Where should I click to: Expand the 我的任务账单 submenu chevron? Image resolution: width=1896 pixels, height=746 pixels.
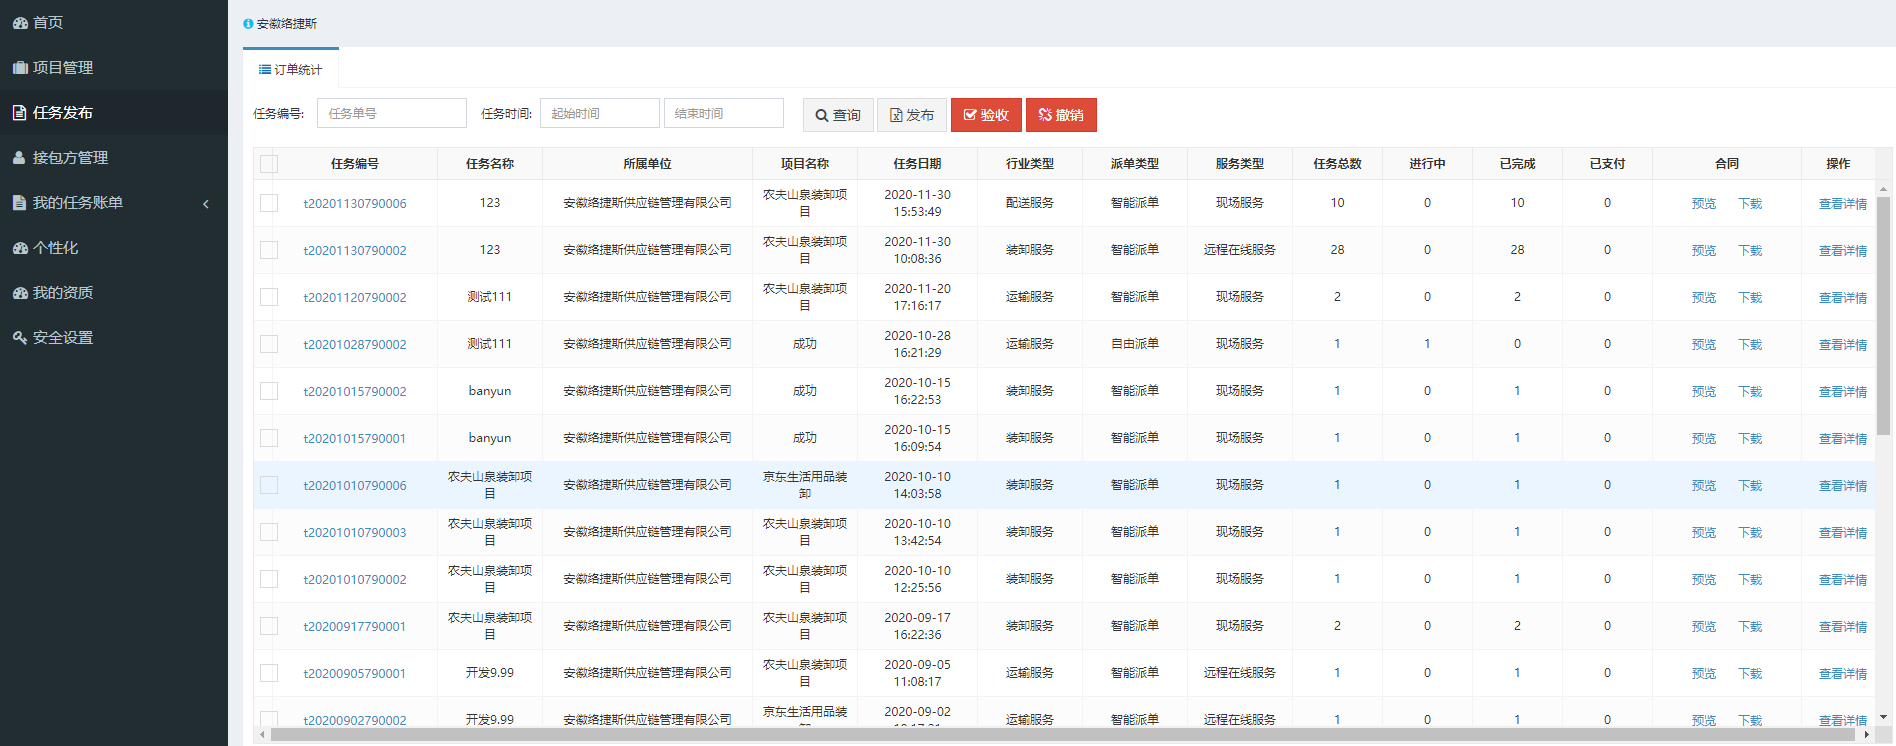pos(206,204)
